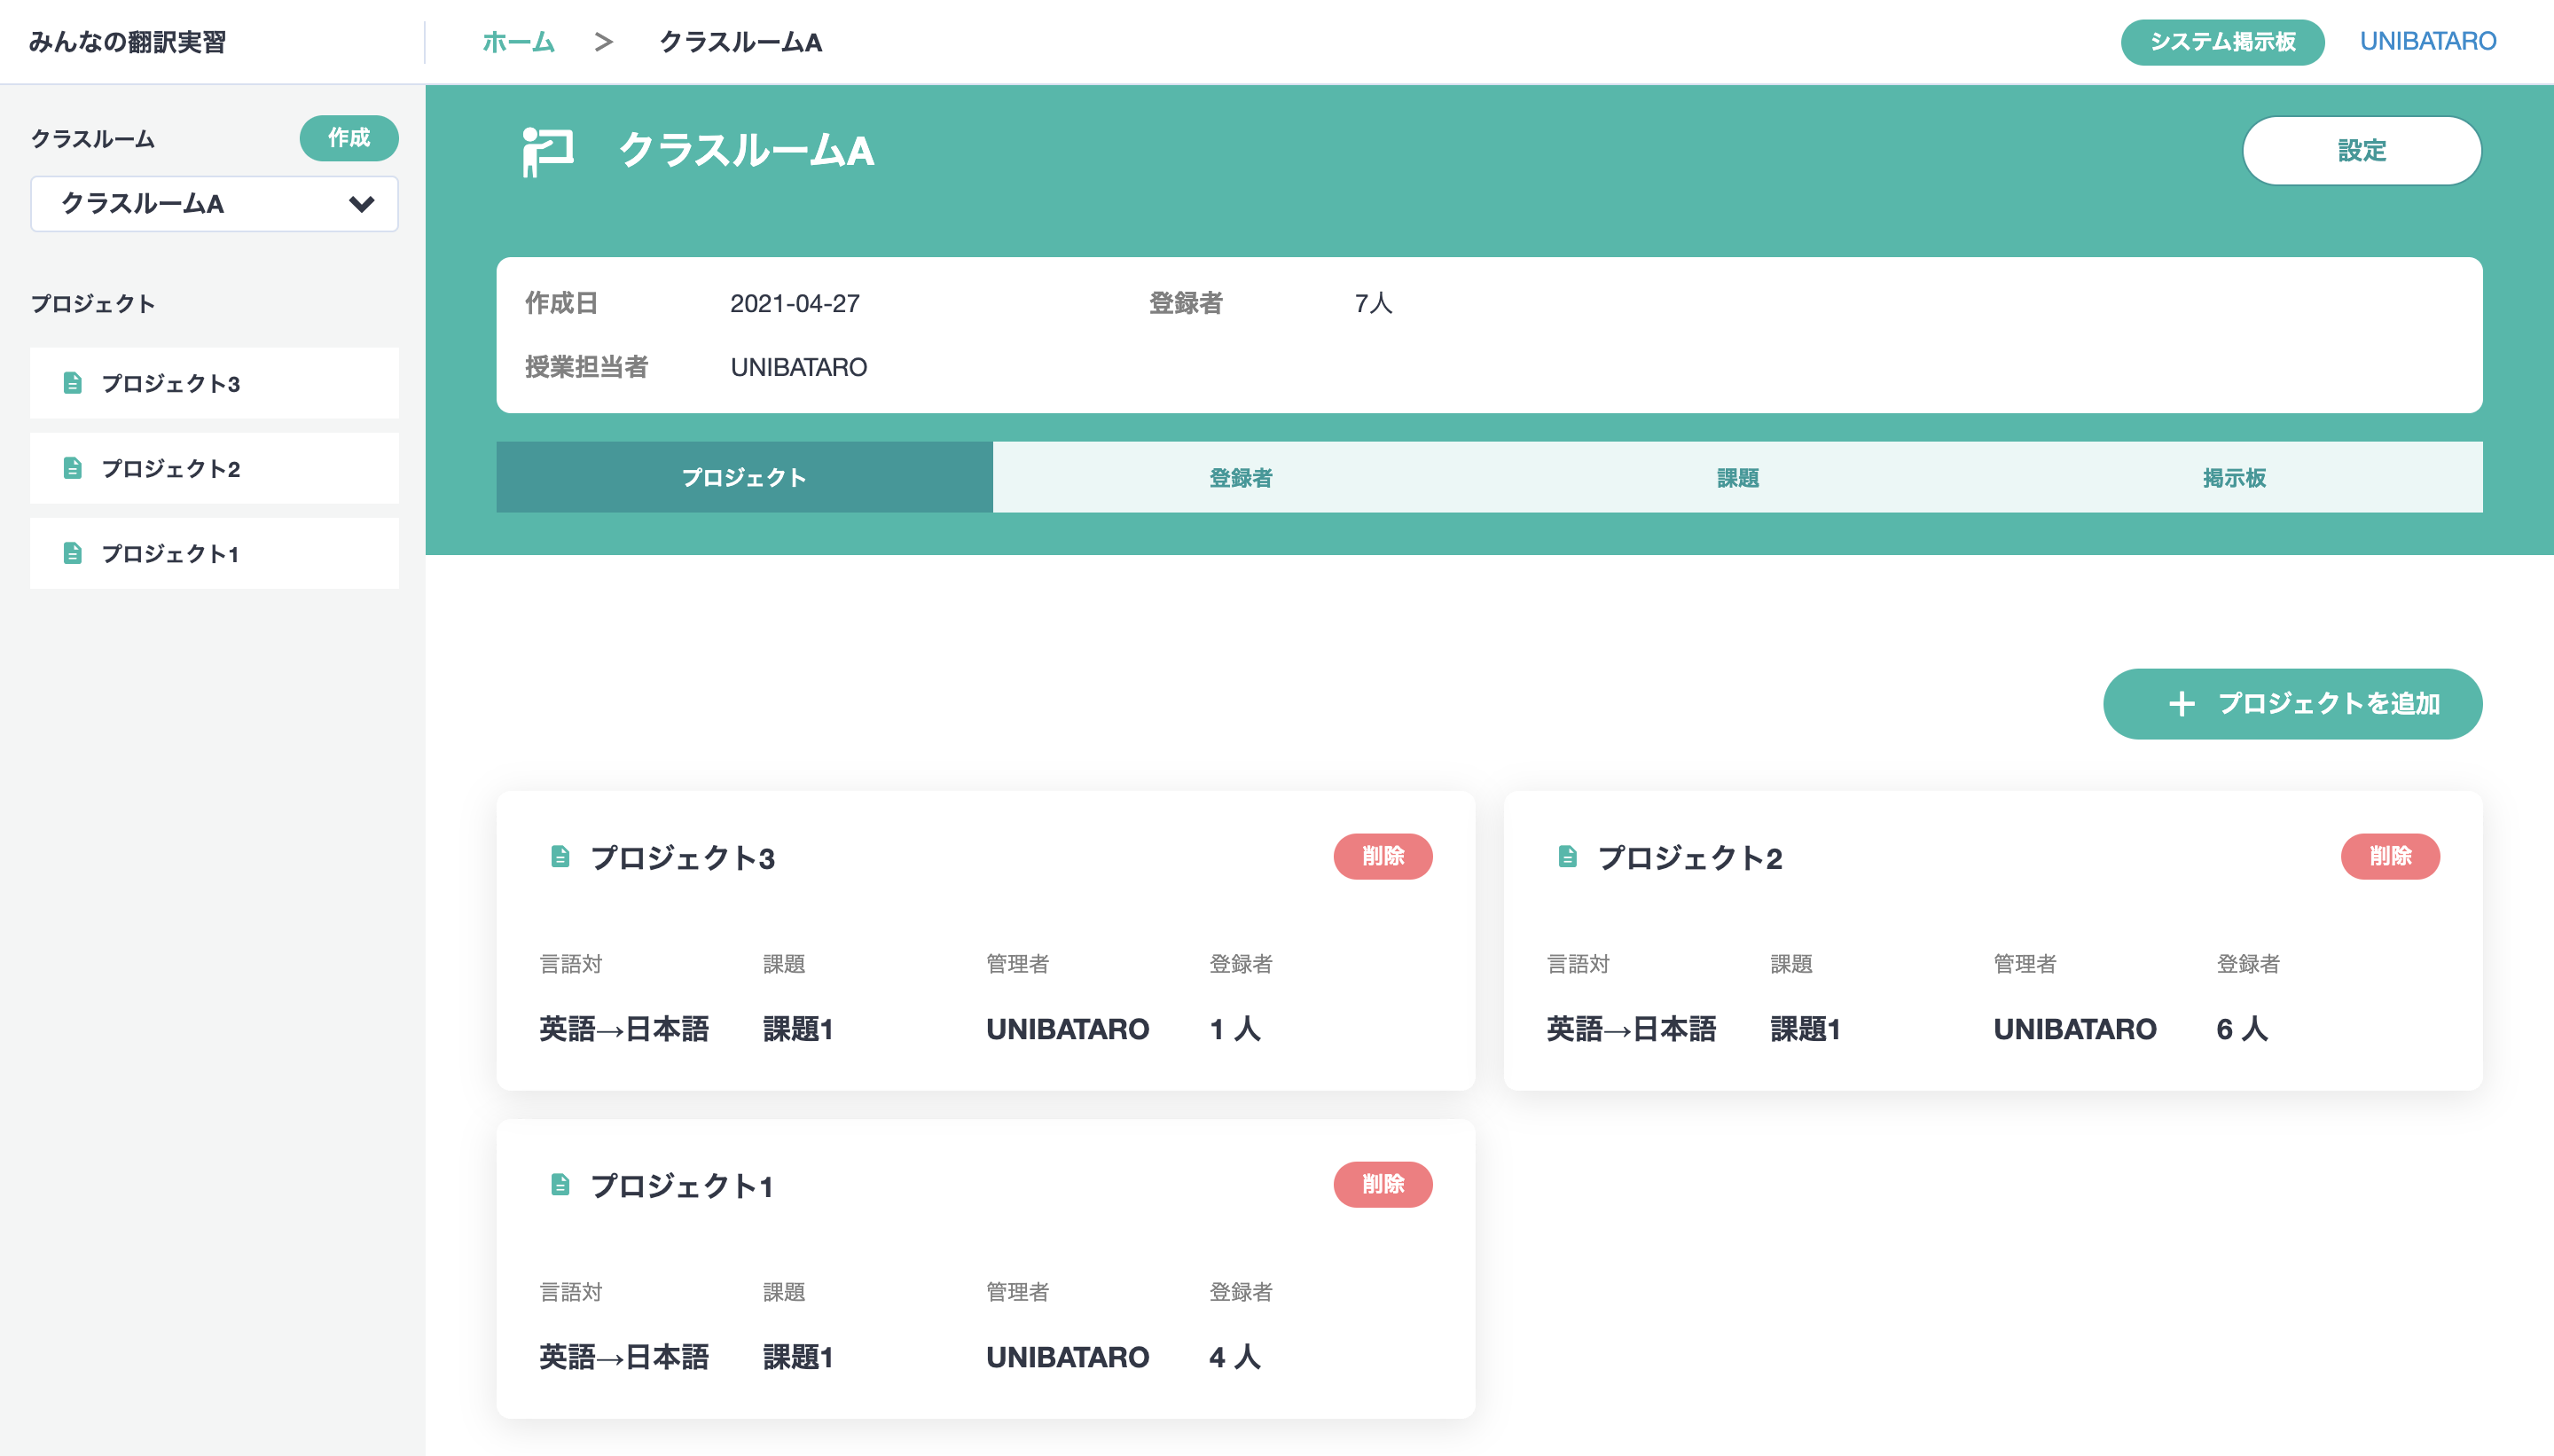
Task: Click the chevron arrow of classroom selector
Action: [361, 204]
